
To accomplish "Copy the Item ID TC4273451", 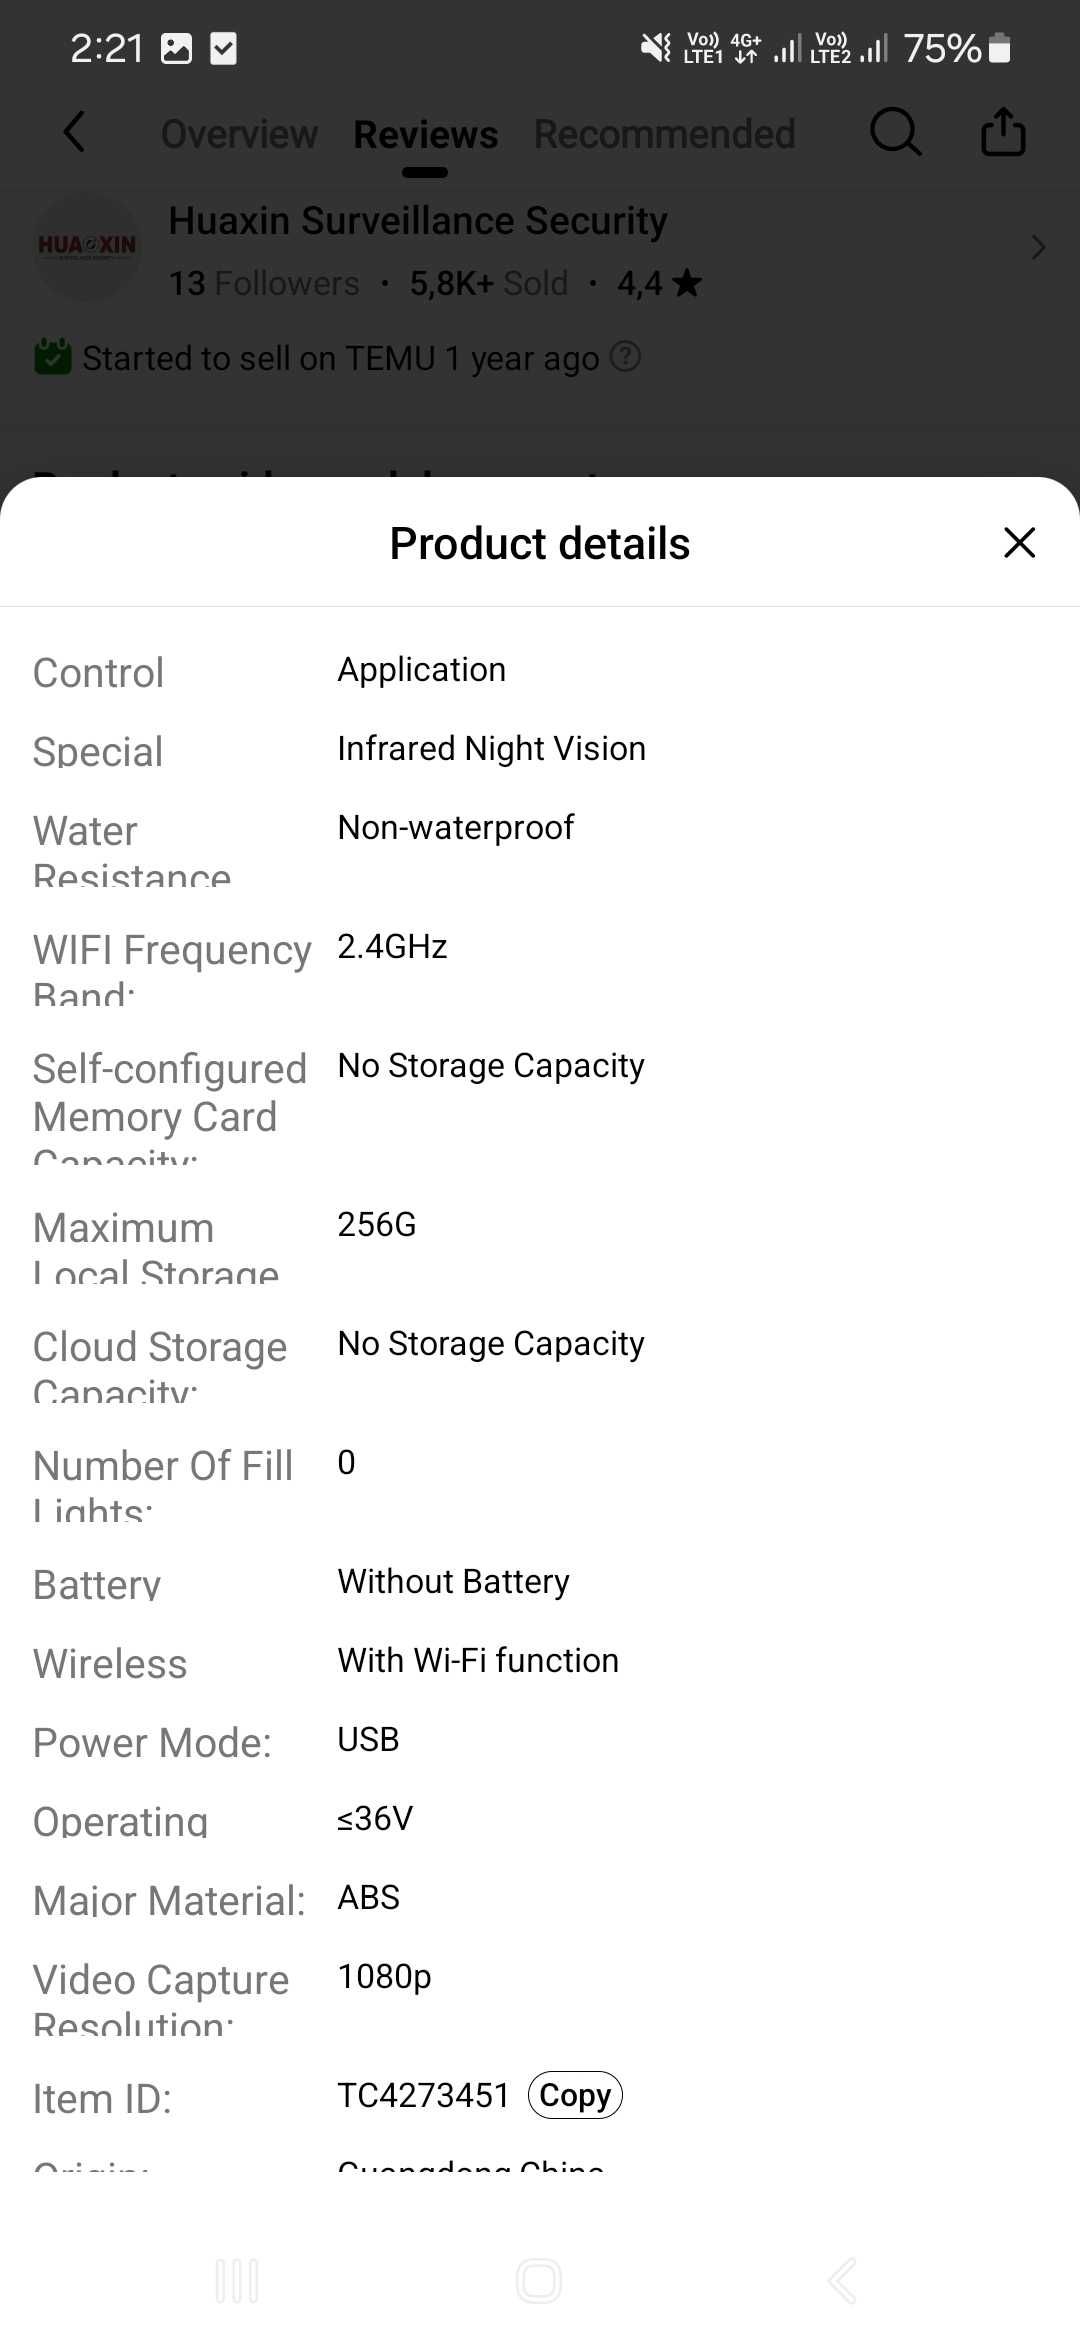I will pos(575,2095).
